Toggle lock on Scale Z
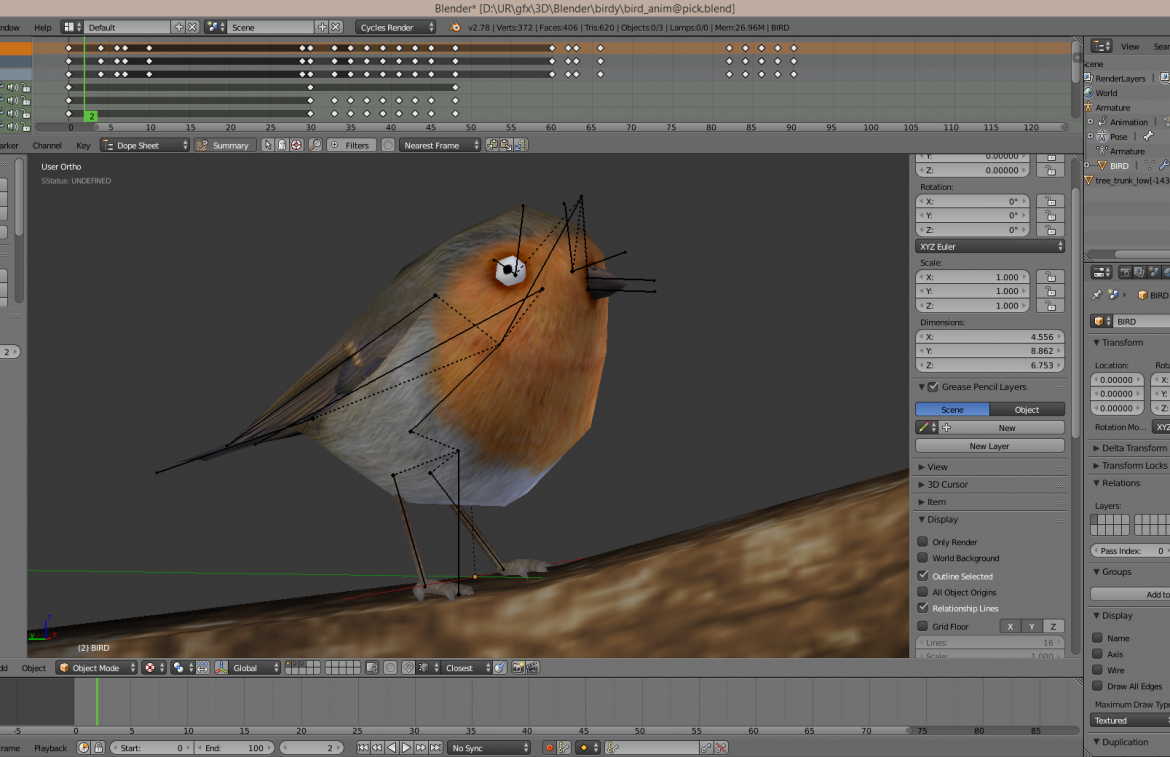Screen dimensions: 1170x757 point(1051,306)
